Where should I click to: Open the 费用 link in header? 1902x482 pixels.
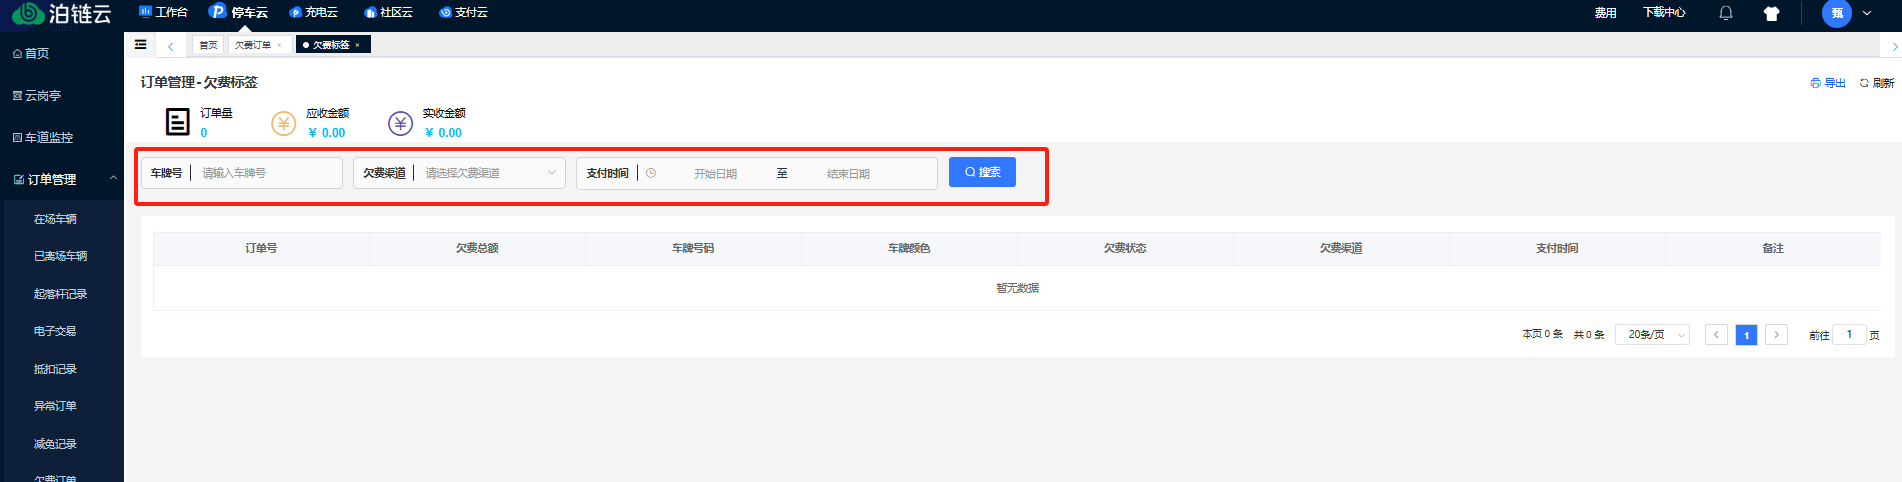(1605, 13)
